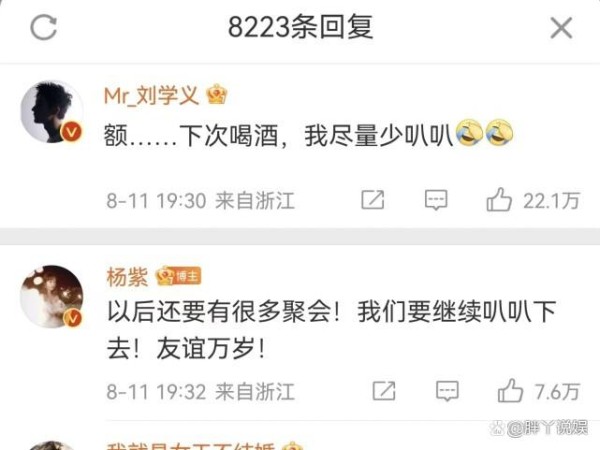This screenshot has height=450, width=600.
Task: Open Mr_刘学义's profile avatar
Action: click(x=52, y=112)
